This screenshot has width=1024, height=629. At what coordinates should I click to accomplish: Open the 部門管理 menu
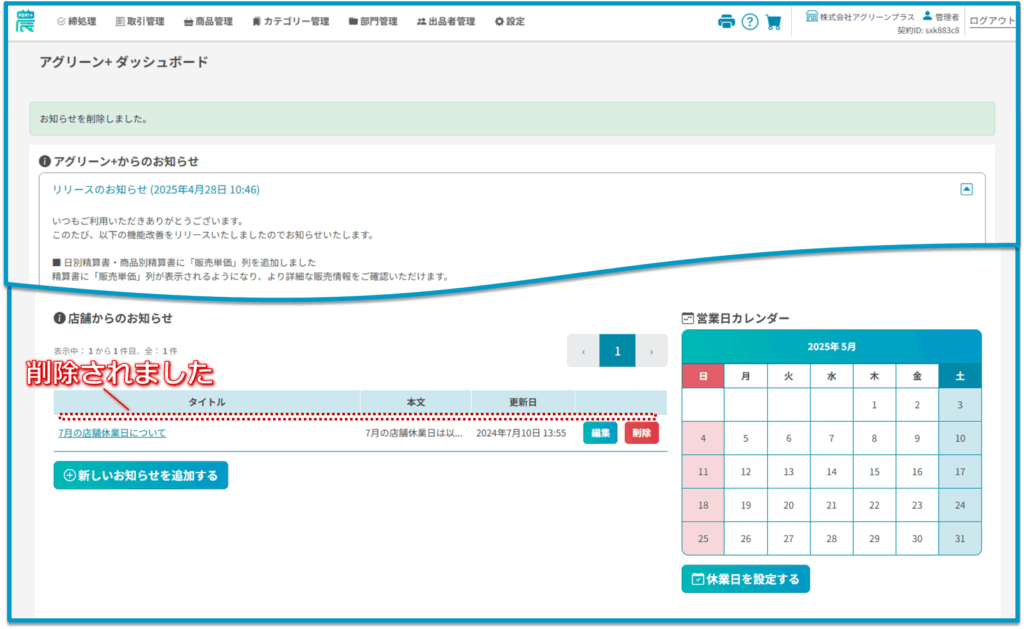pyautogui.click(x=373, y=22)
